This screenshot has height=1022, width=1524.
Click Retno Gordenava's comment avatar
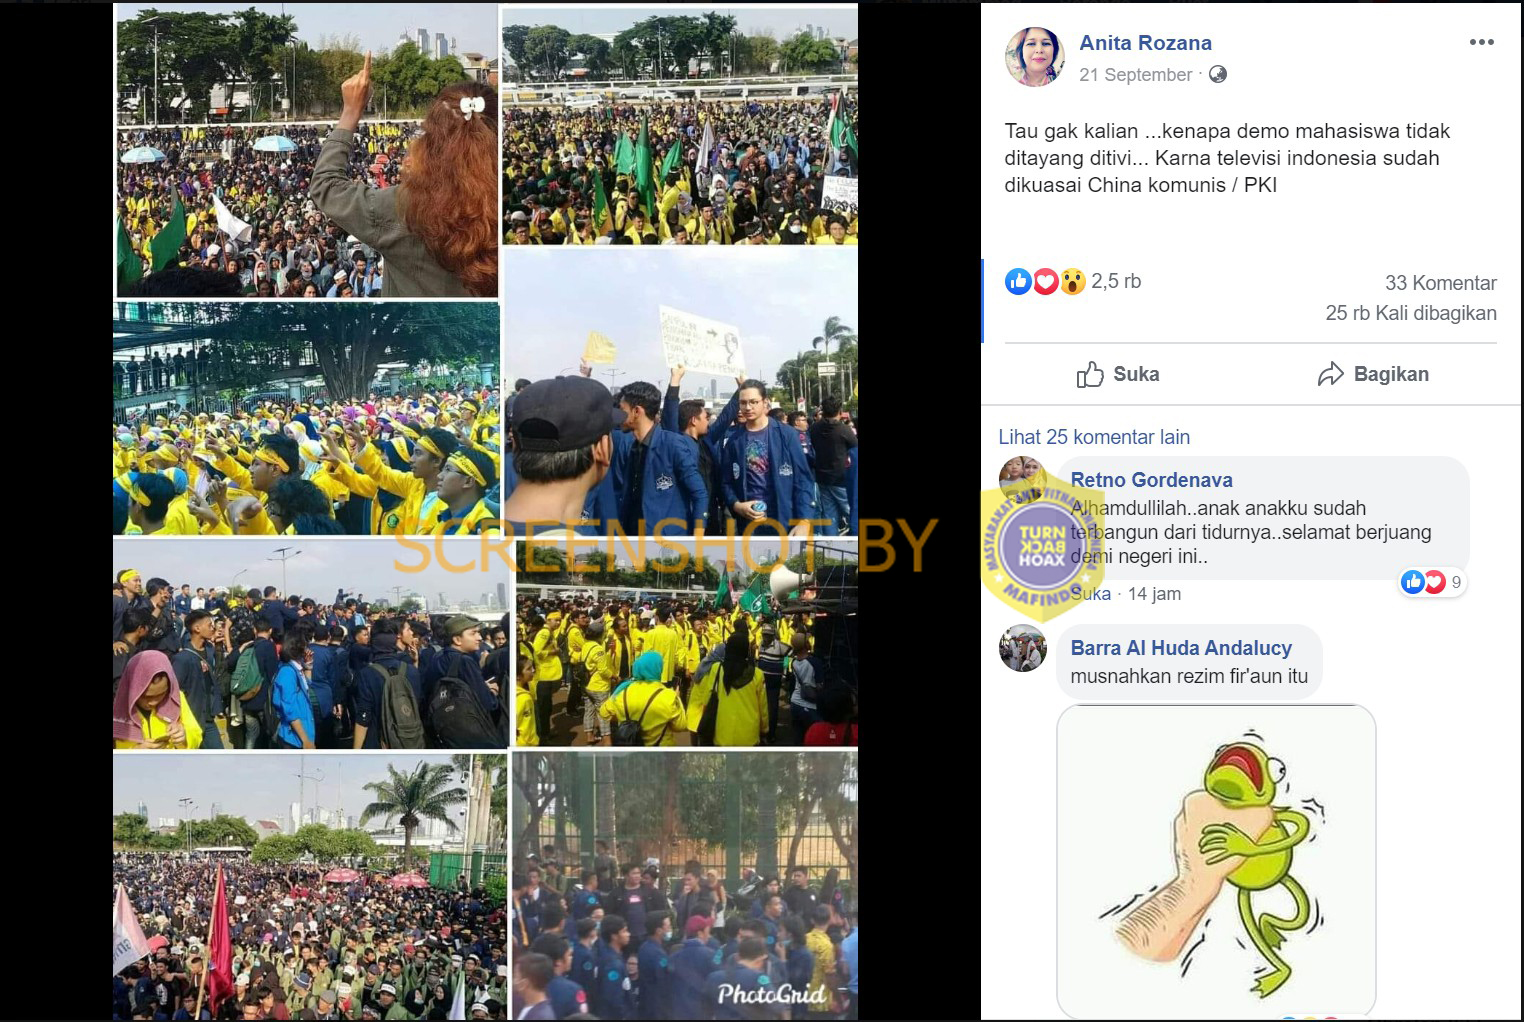point(1022,480)
